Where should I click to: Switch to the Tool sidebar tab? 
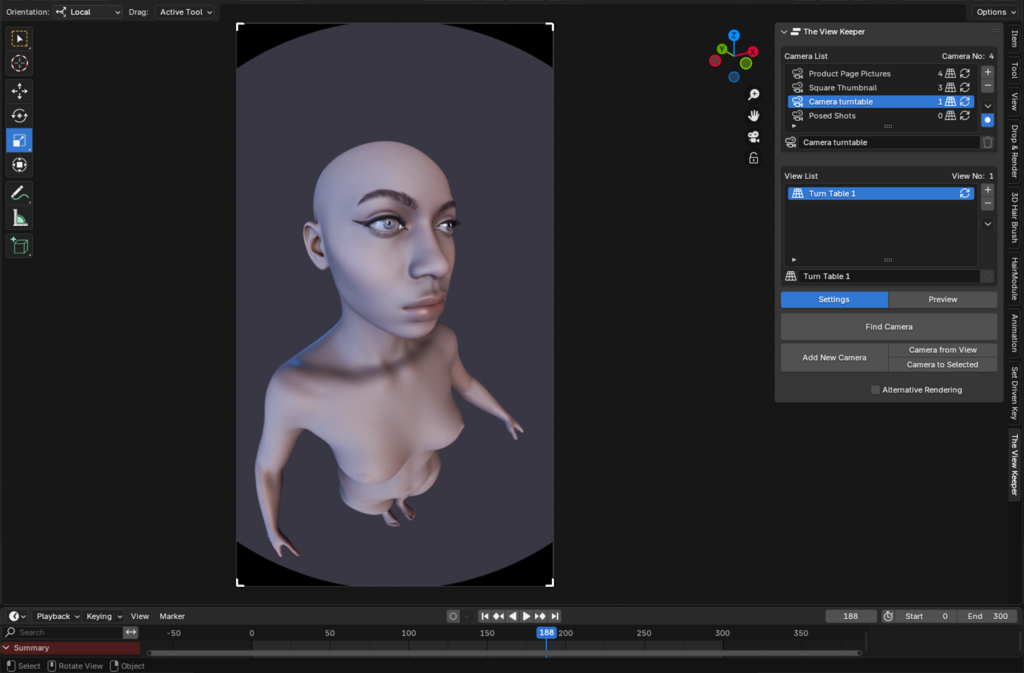1014,70
